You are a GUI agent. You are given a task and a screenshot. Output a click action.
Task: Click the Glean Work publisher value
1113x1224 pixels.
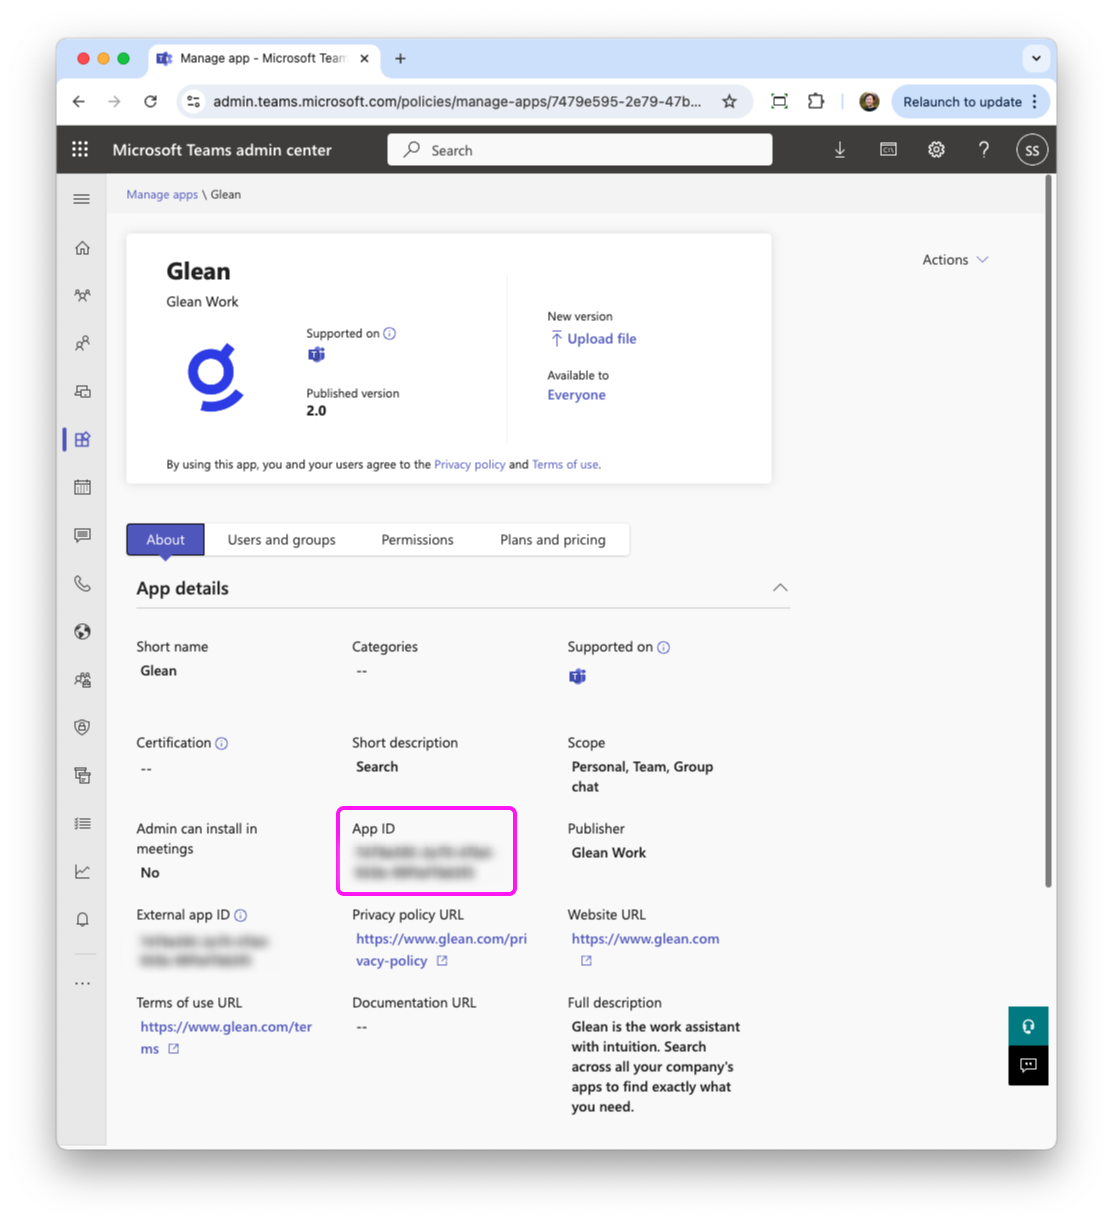tap(609, 853)
